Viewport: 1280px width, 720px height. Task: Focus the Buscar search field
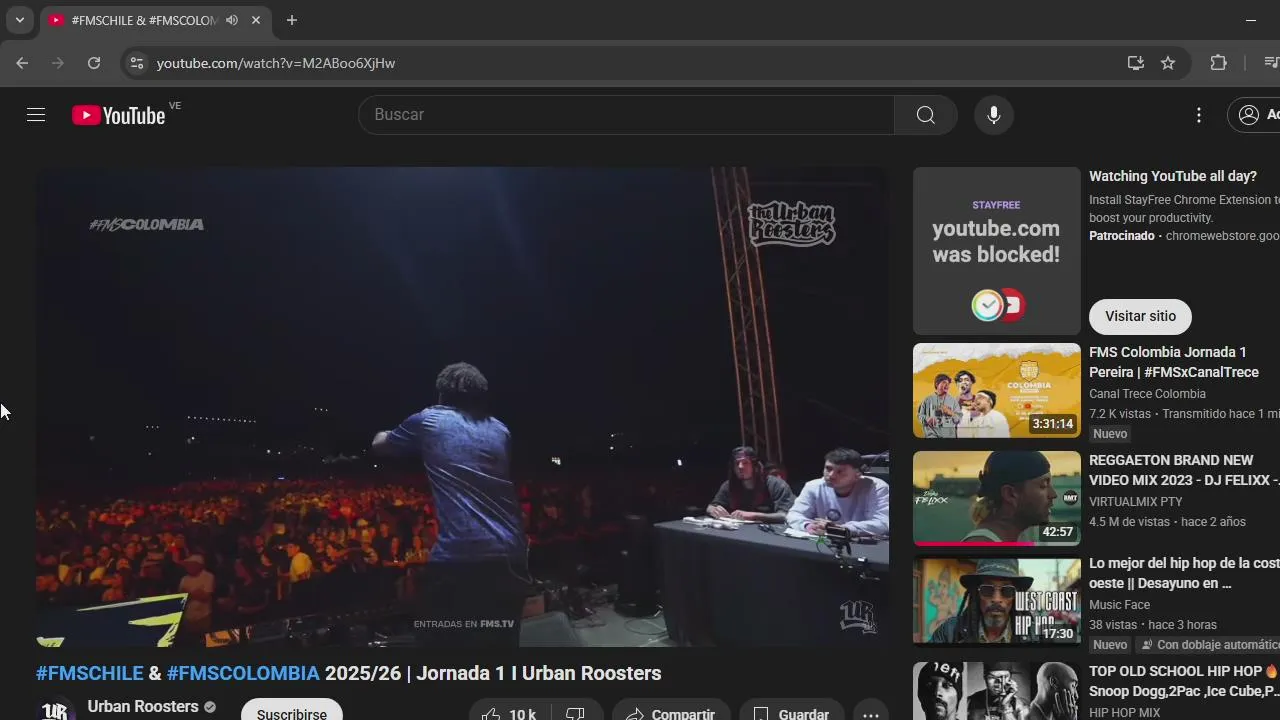tap(626, 115)
